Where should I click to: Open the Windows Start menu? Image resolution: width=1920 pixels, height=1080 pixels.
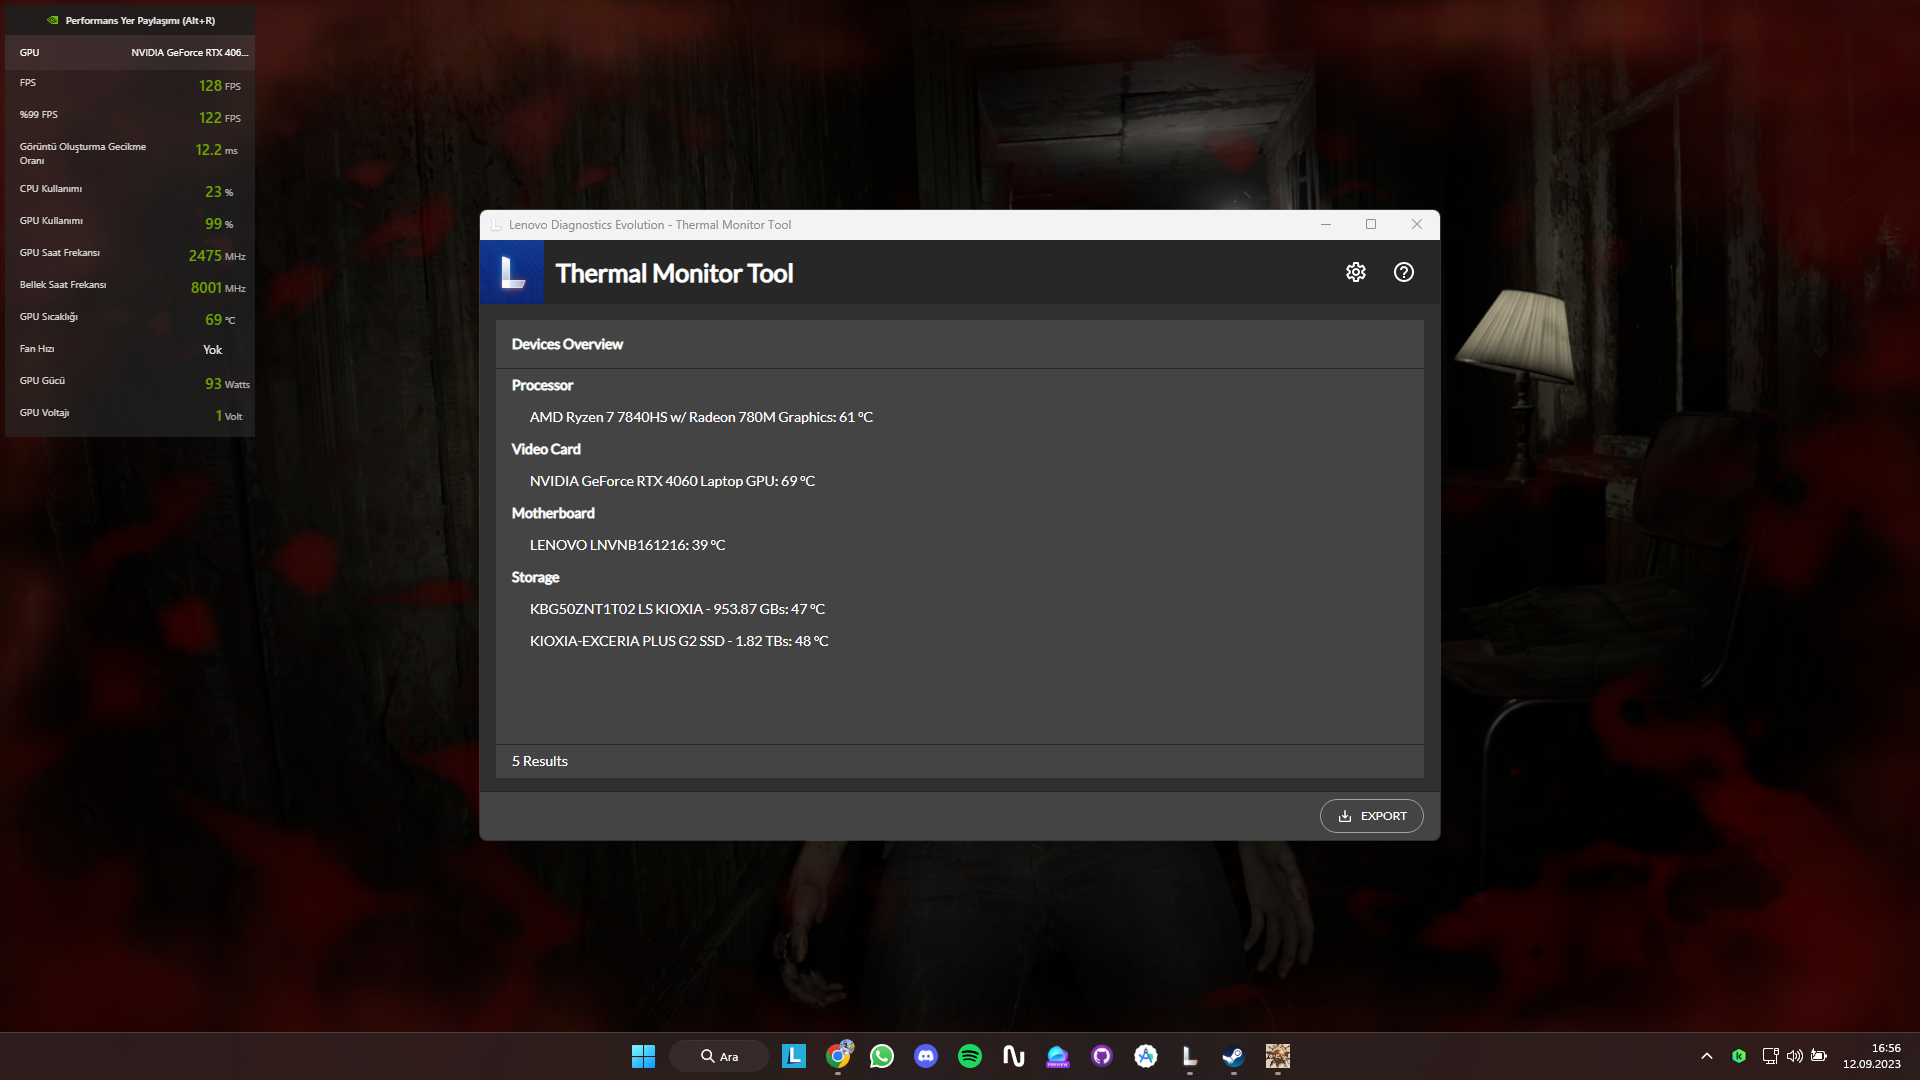coord(643,1056)
